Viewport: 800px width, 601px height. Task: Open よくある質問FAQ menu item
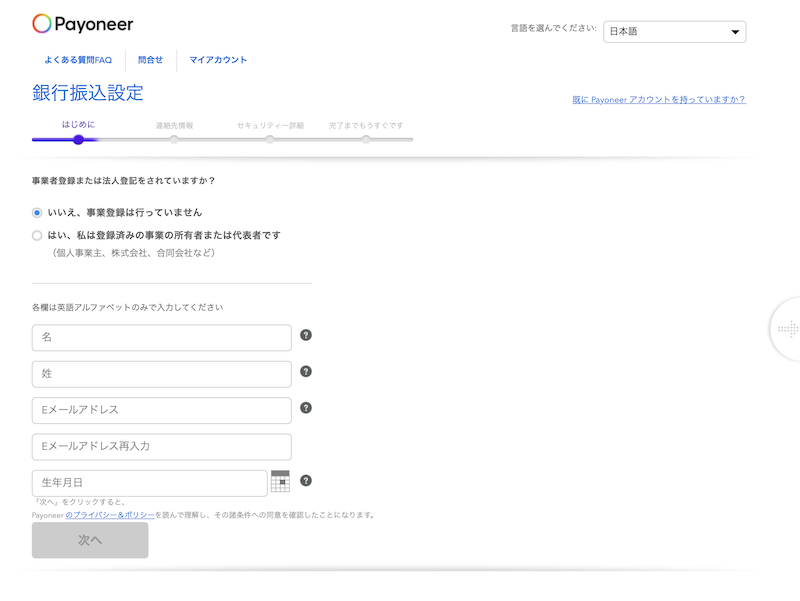78,60
